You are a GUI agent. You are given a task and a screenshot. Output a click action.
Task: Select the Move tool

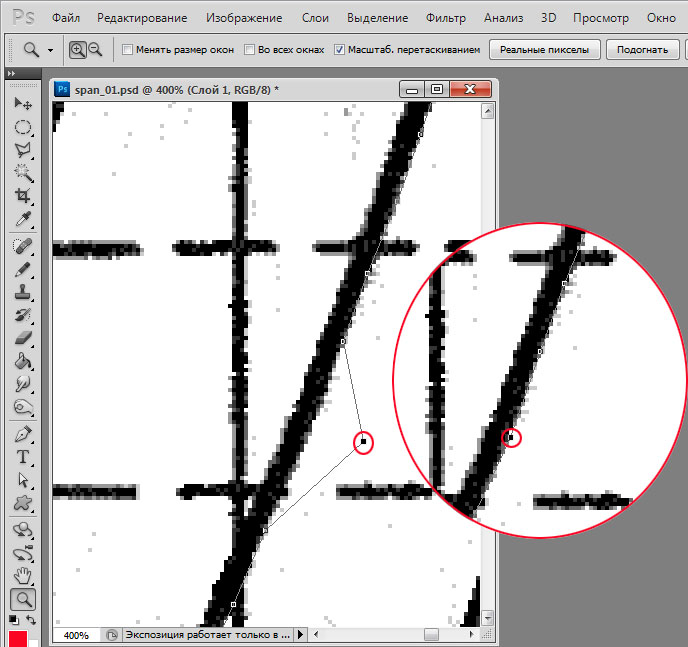(22, 104)
